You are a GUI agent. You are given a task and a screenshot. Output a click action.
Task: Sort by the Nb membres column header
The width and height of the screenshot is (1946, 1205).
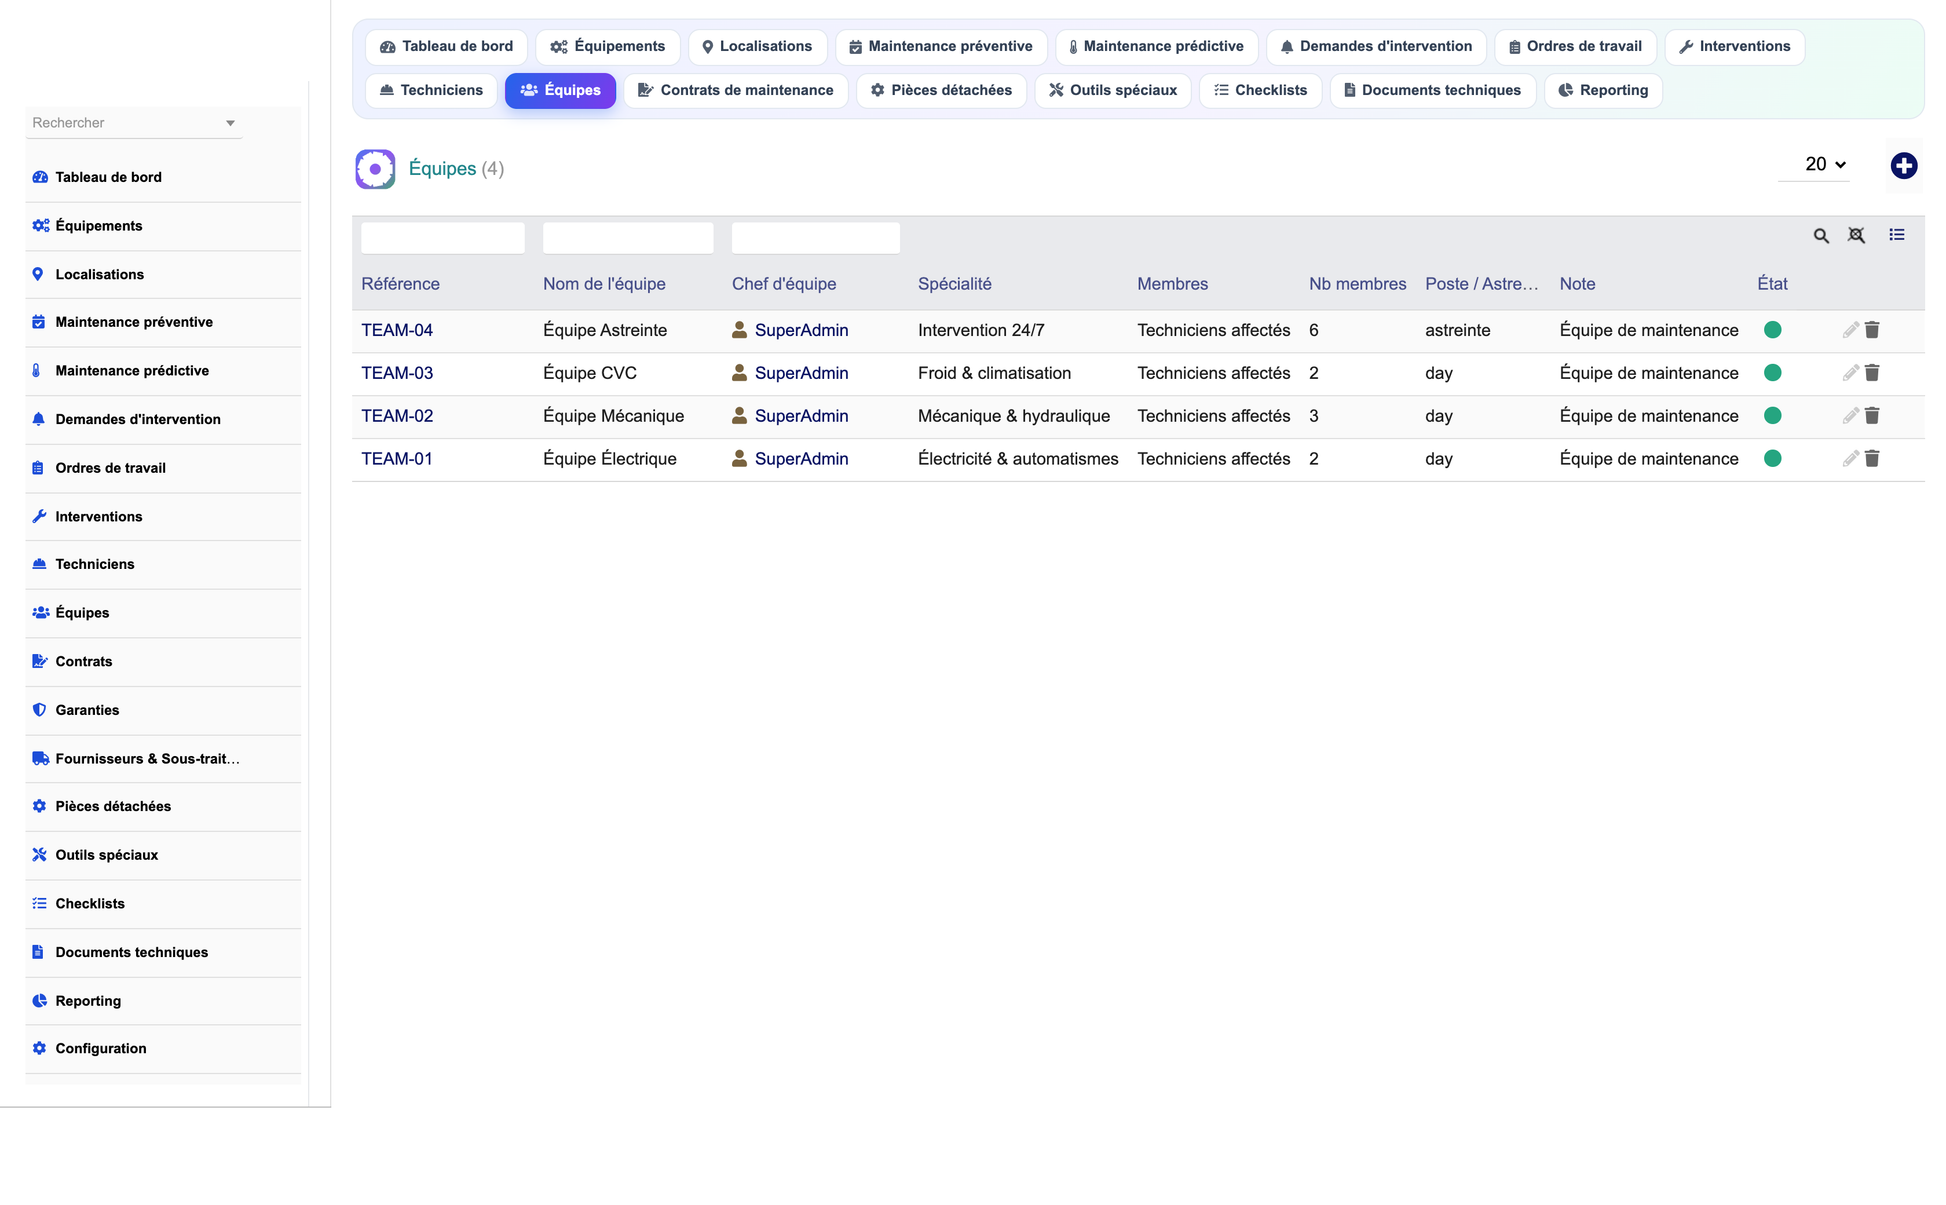1357,284
